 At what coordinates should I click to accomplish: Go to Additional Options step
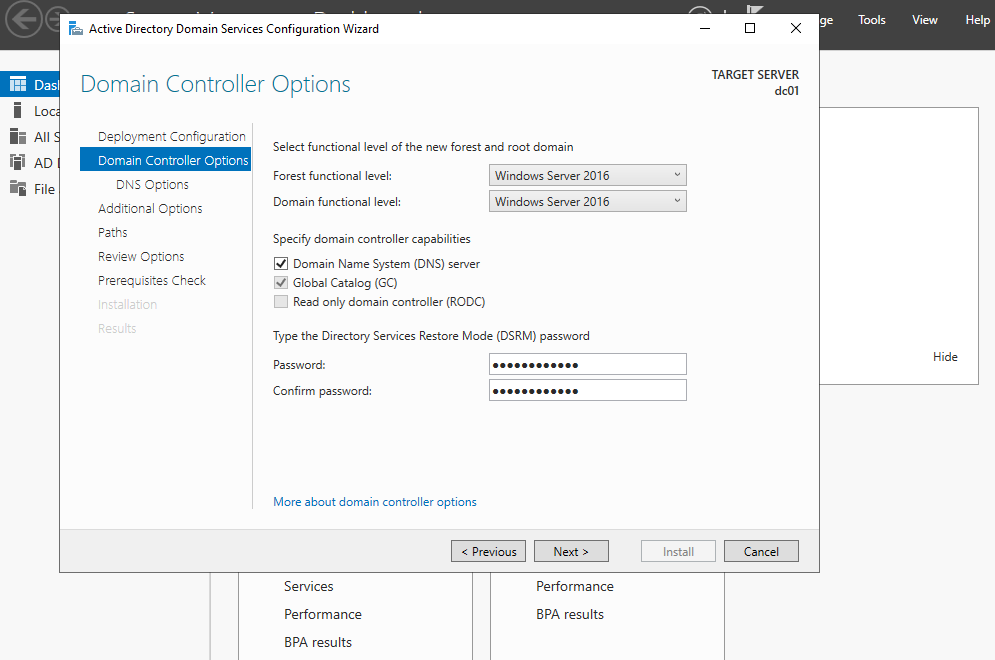point(150,208)
